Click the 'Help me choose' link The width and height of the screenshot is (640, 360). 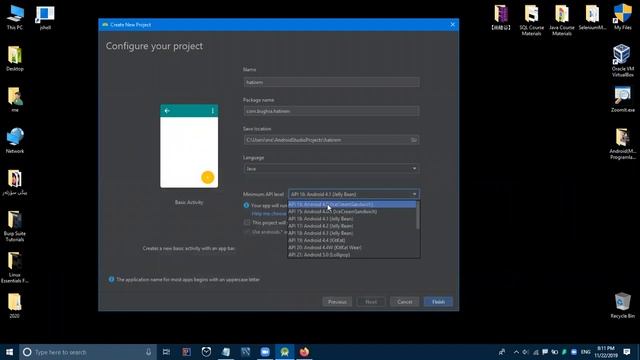pos(269,213)
